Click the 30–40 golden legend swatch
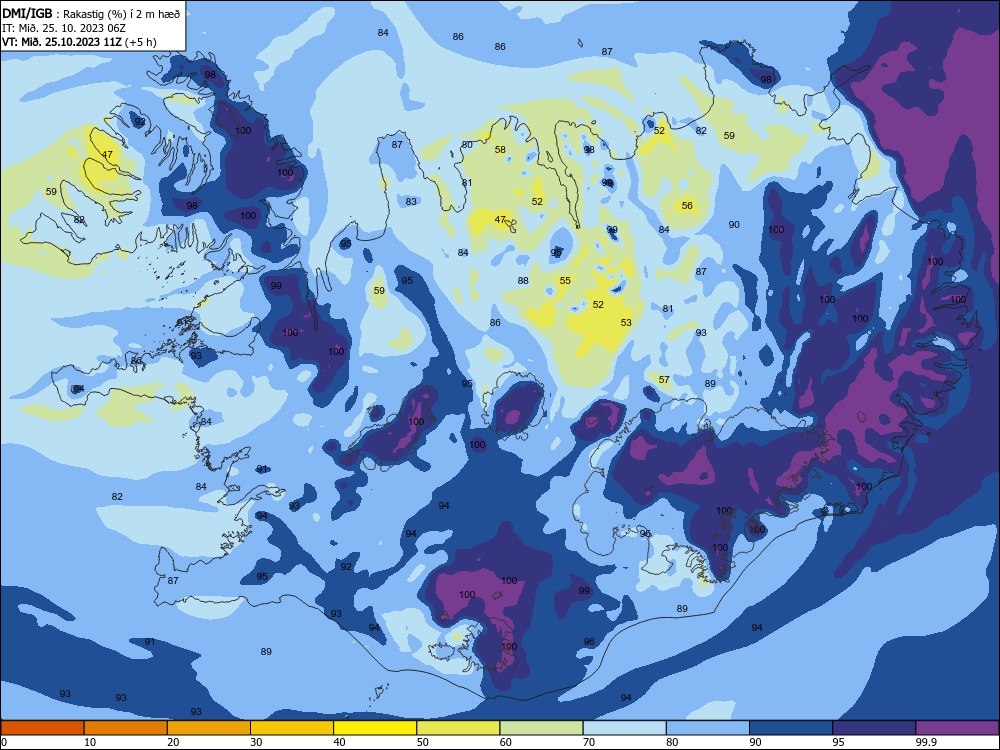The image size is (1000, 750). point(292,728)
